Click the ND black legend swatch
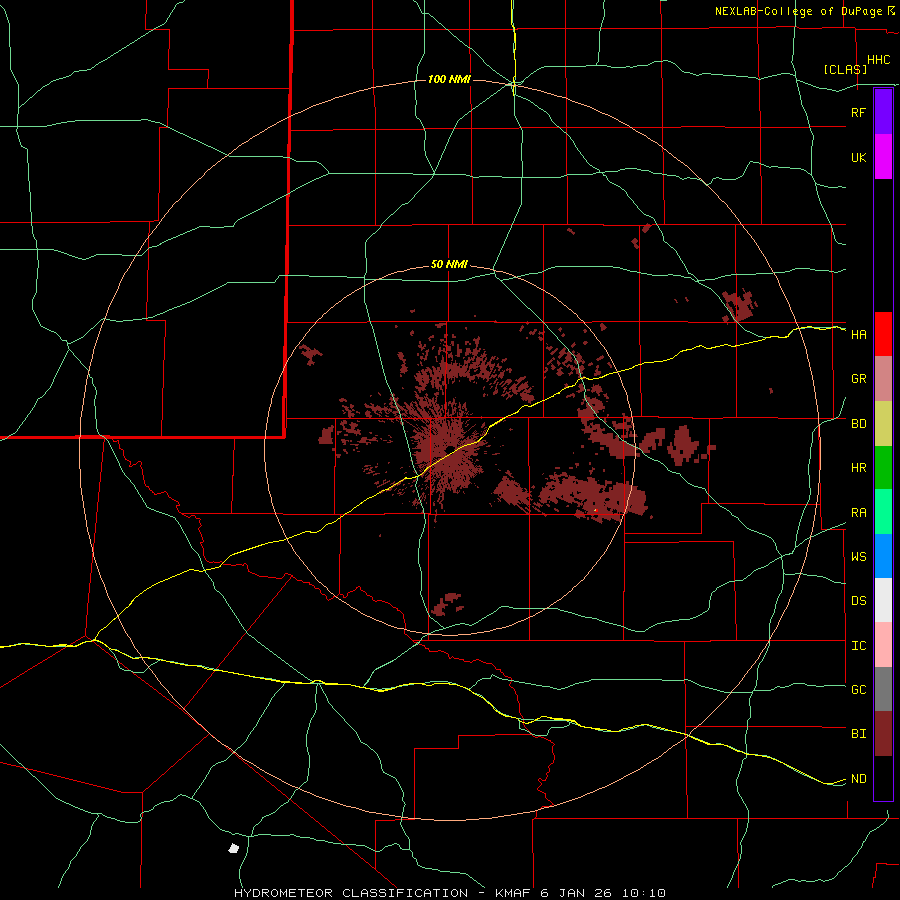Viewport: 900px width, 900px height. [x=883, y=778]
